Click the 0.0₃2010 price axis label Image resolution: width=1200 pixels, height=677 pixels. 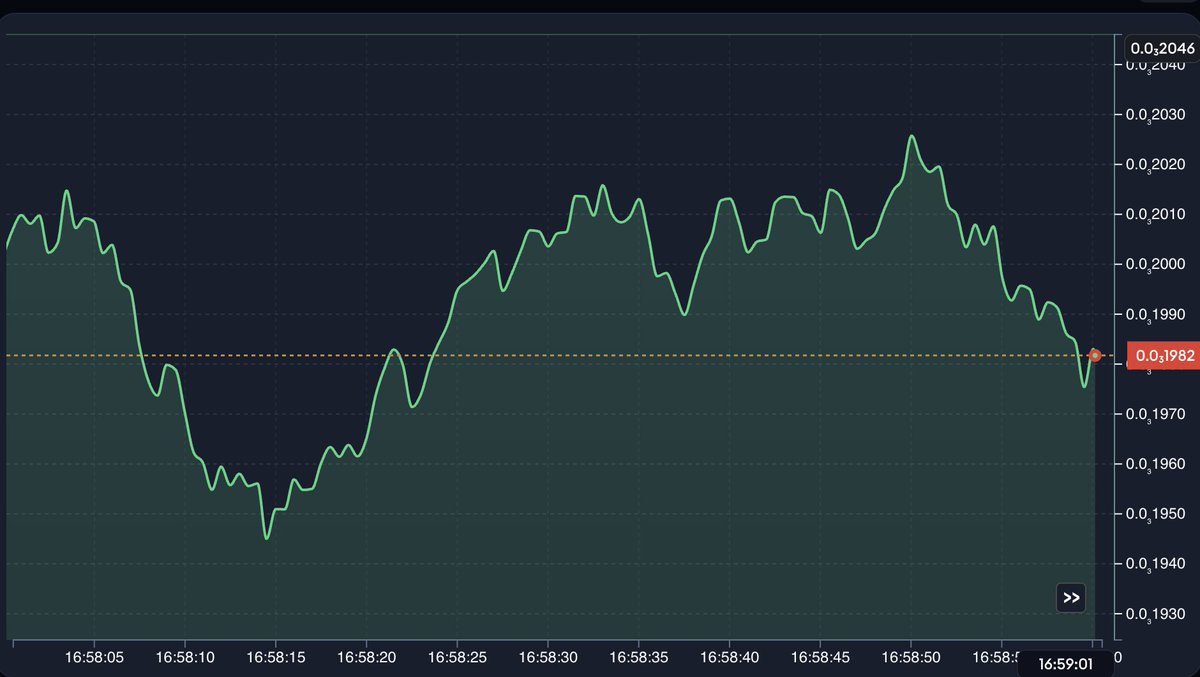tap(1156, 215)
